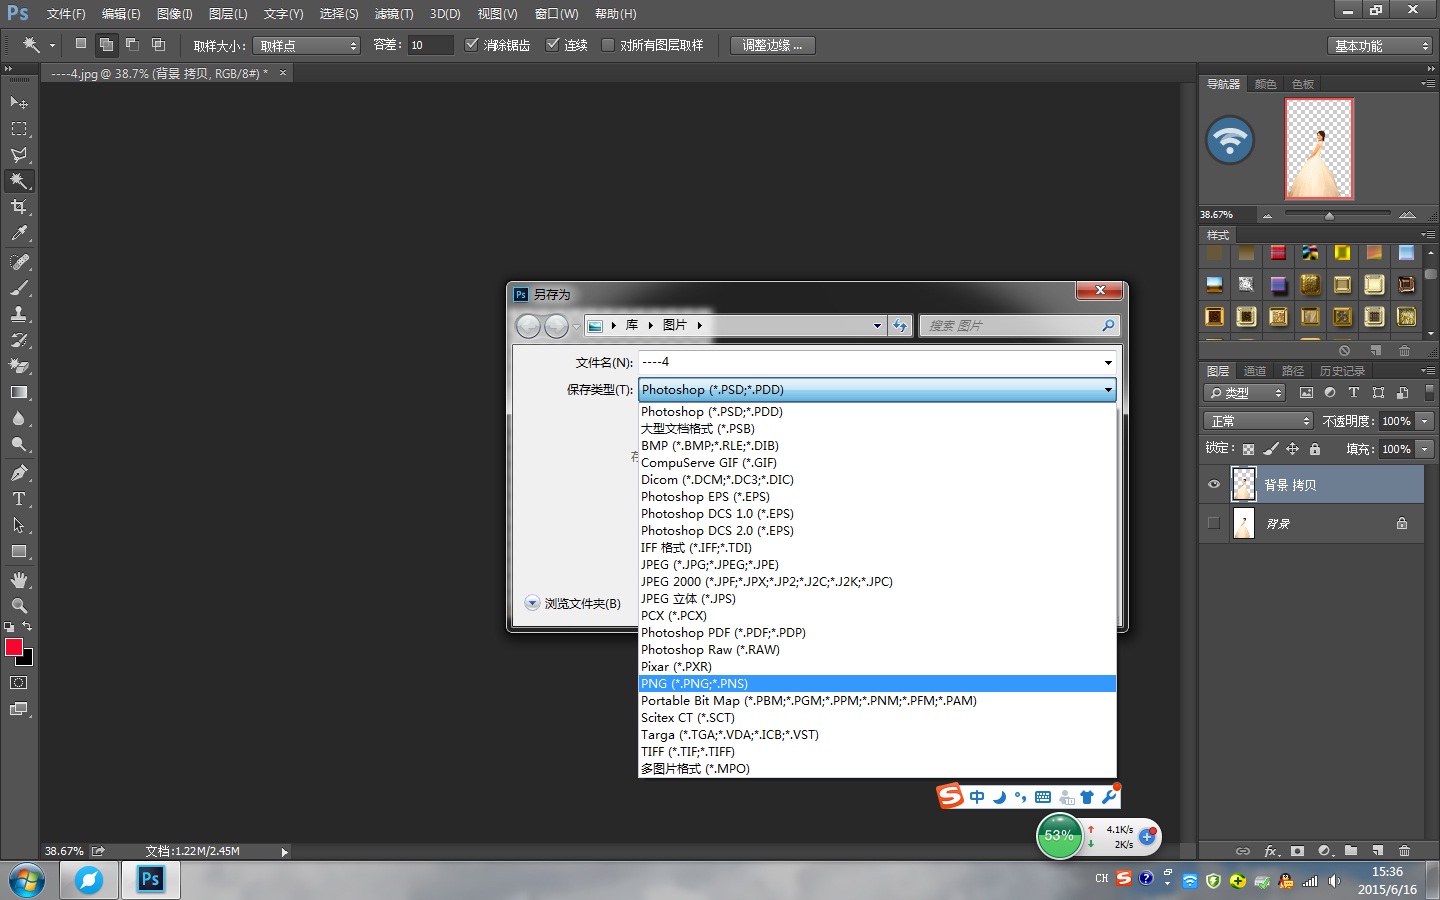Screen dimensions: 1440x900
Task: Select the History Brush tool
Action: pyautogui.click(x=18, y=340)
